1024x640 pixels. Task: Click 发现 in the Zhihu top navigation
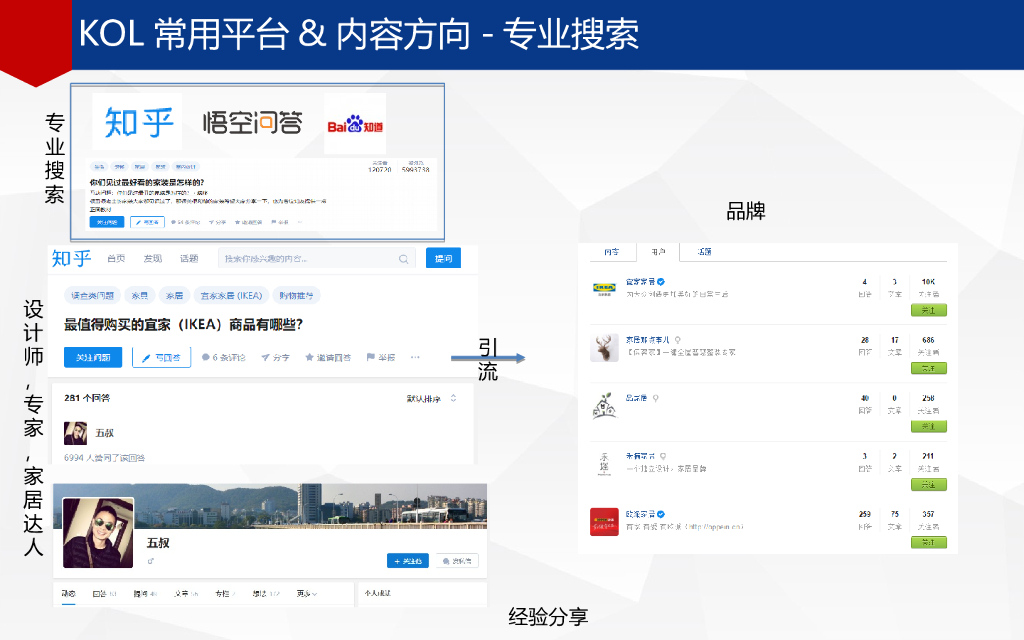coord(152,258)
